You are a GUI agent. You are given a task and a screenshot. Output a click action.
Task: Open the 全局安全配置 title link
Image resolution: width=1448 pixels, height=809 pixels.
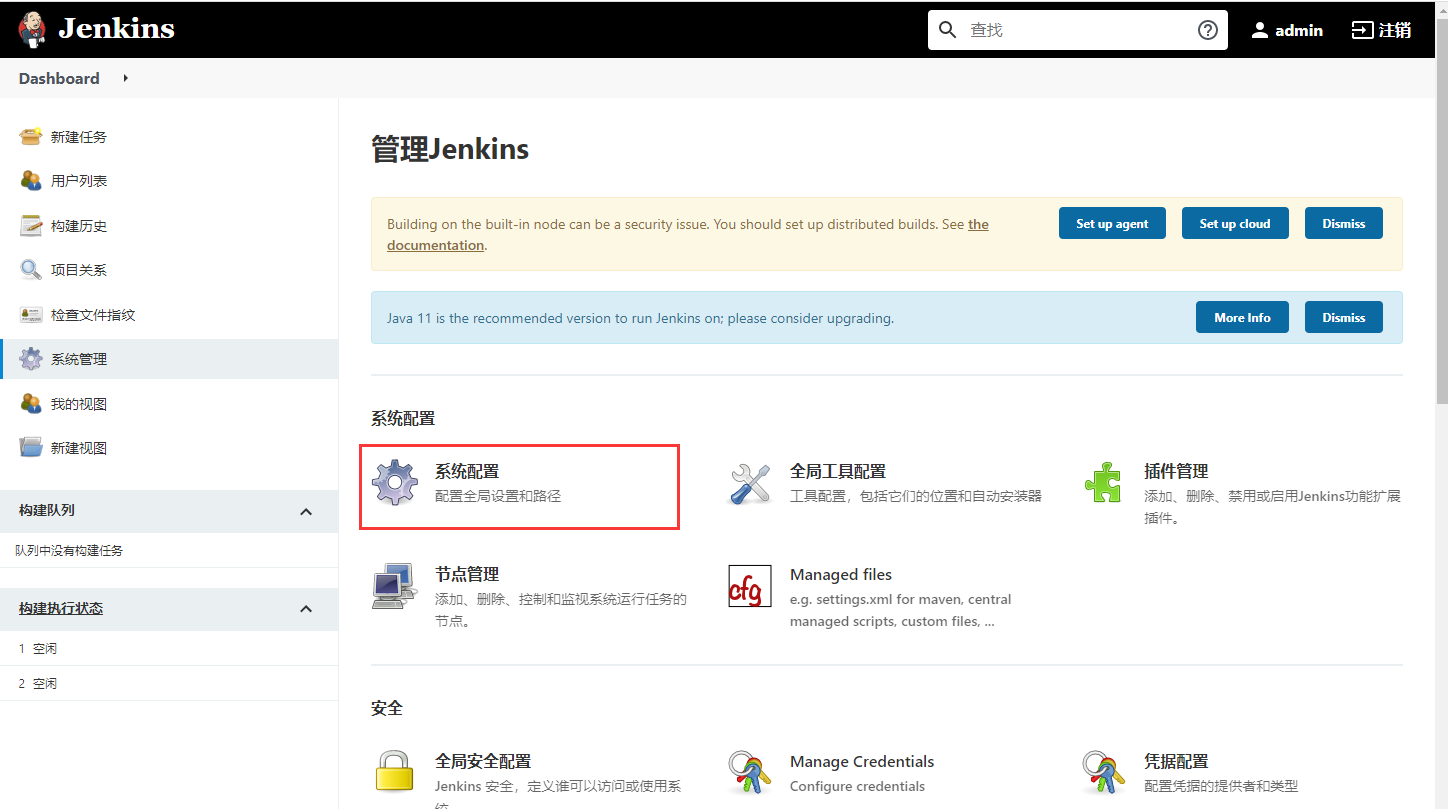point(483,761)
